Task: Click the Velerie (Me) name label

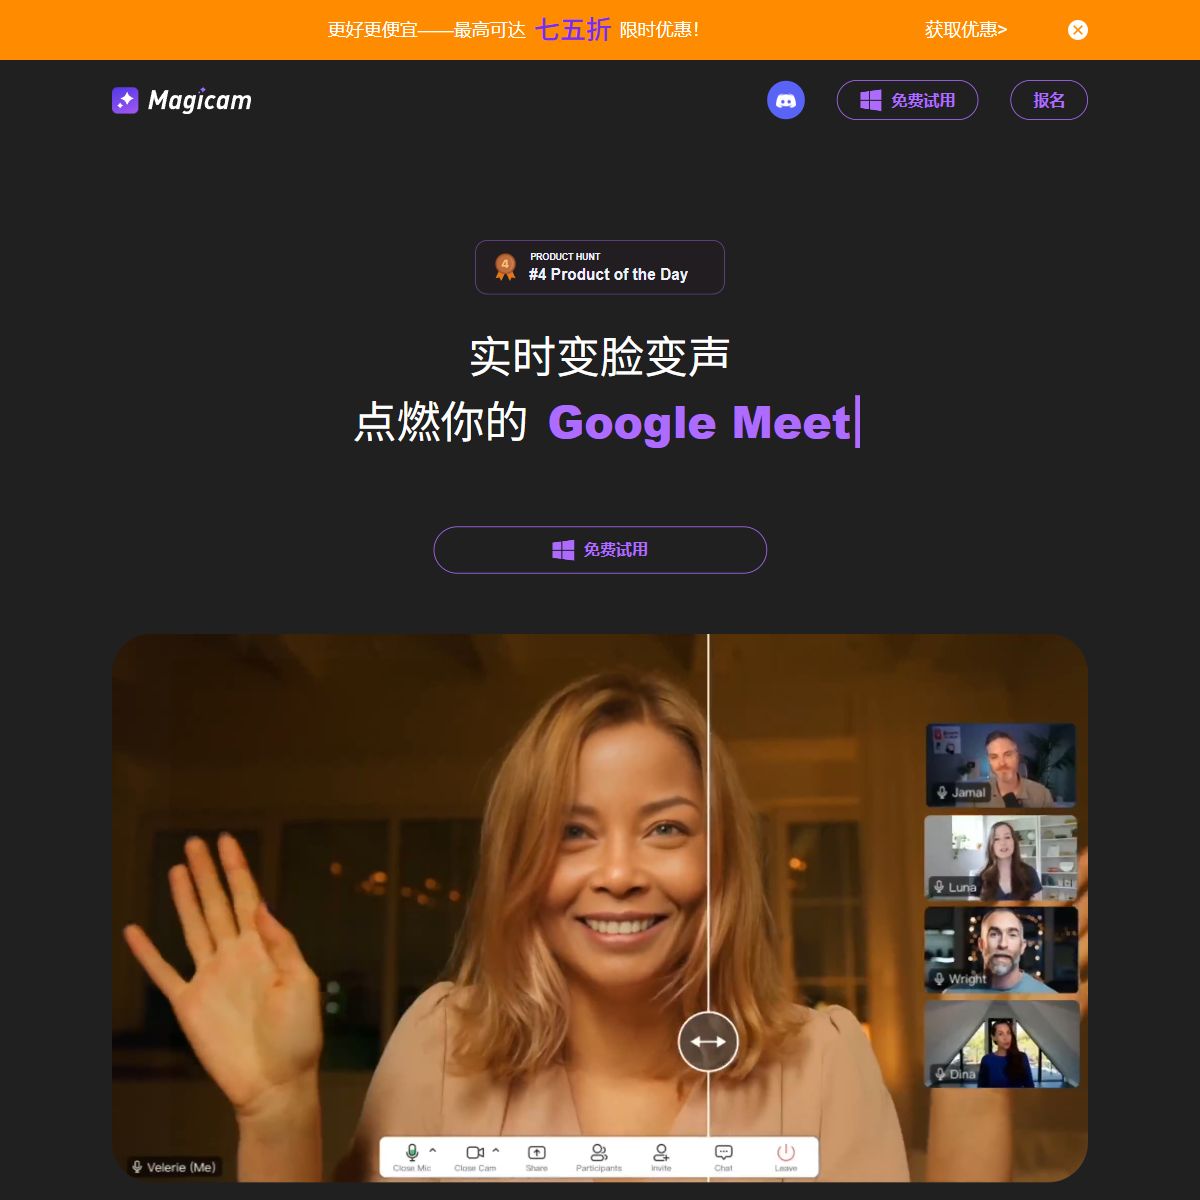Action: (x=174, y=1167)
